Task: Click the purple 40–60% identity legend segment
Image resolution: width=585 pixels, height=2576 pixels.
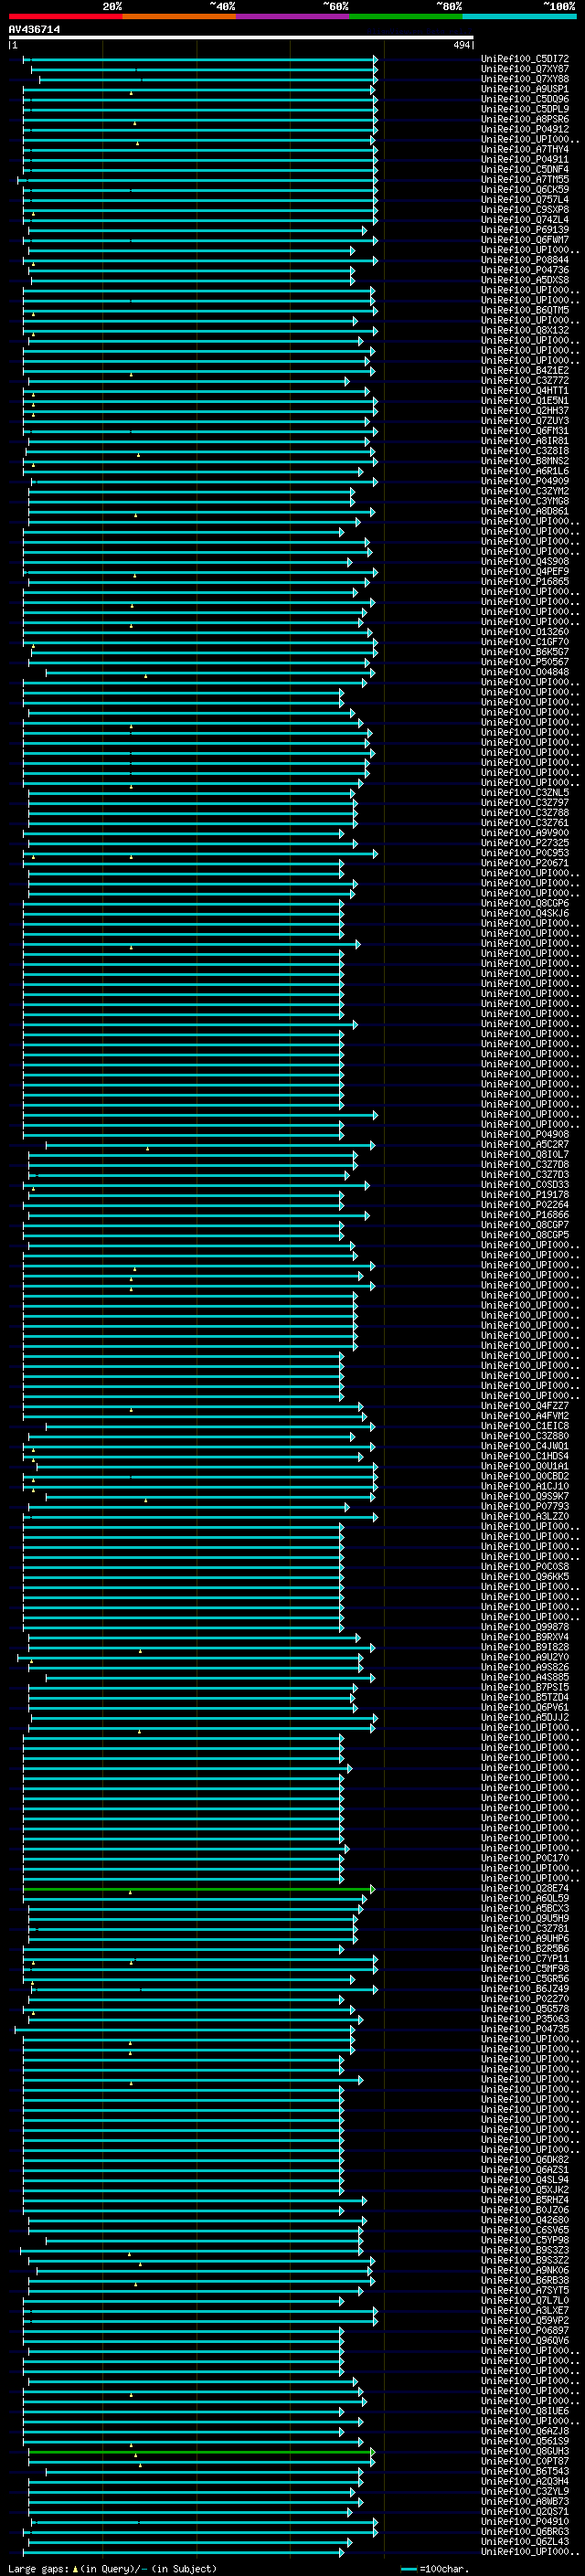Action: click(292, 16)
